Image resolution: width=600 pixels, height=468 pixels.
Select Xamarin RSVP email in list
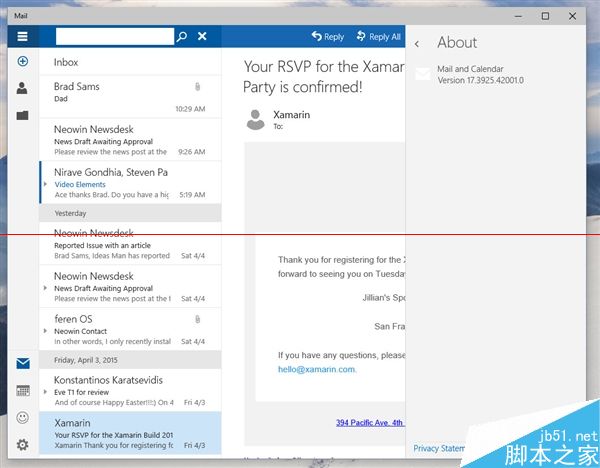point(130,433)
